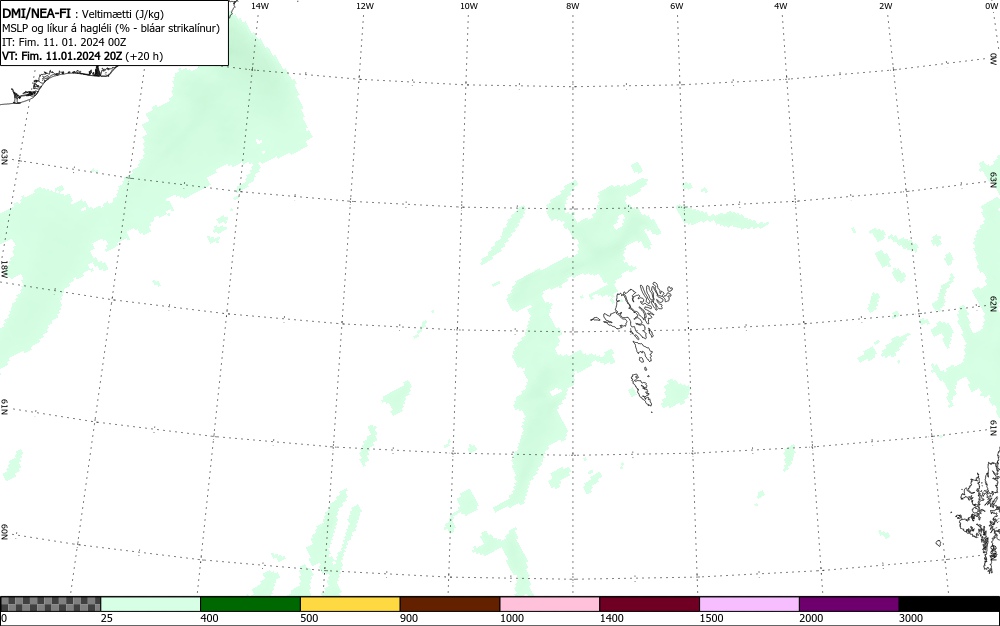1000x626 pixels.
Task: Select the brown 900–1000 legend swatch
Action: click(450, 604)
